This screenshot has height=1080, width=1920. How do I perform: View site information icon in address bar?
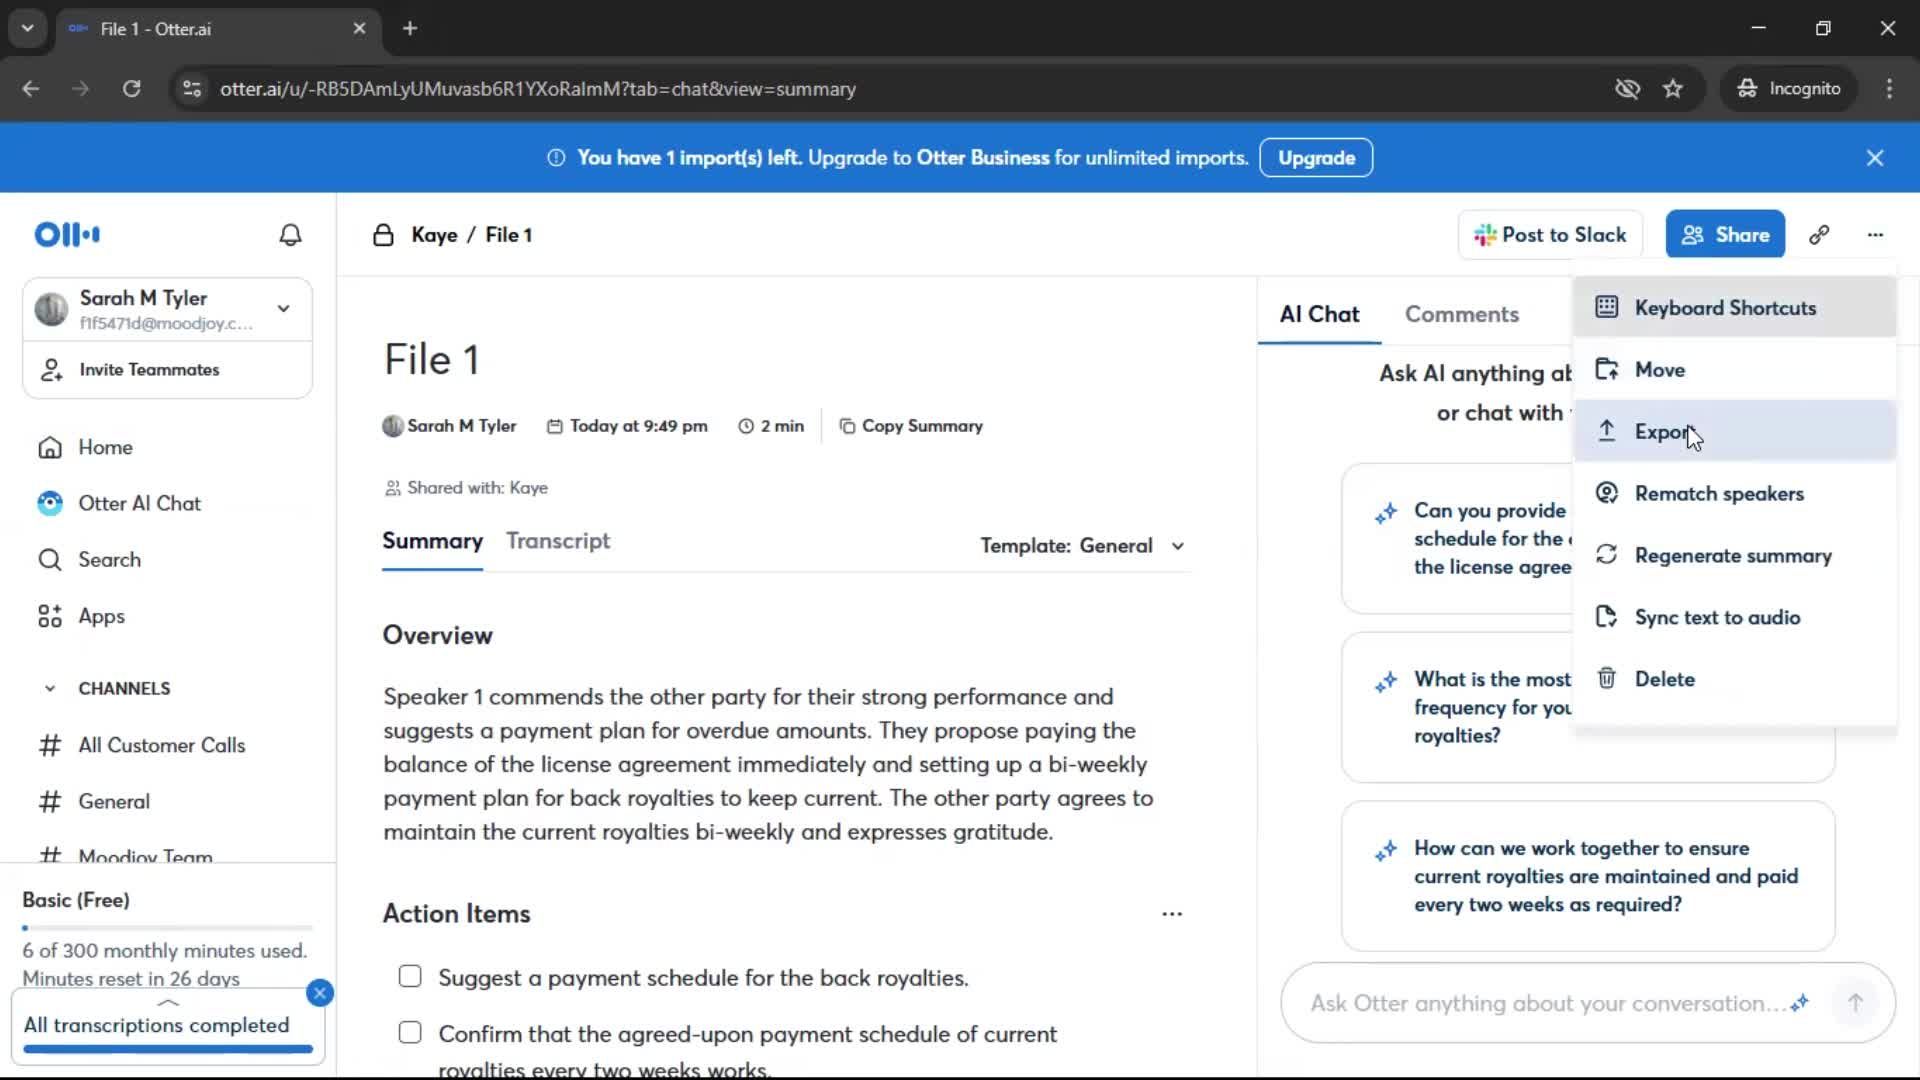(x=192, y=89)
